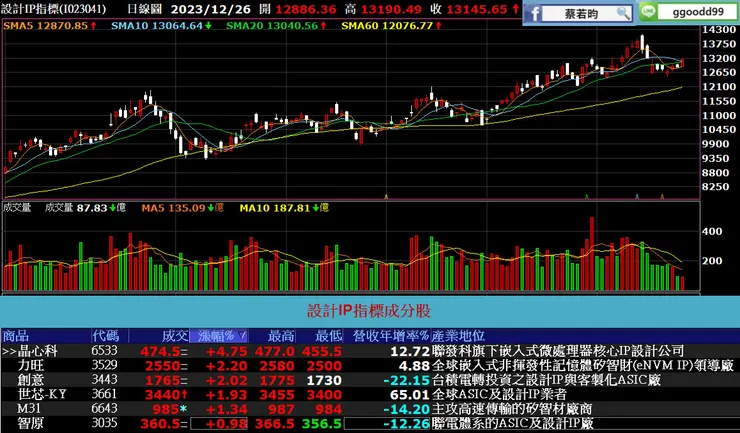
Task: Click stock code 3529
Action: [x=104, y=365]
